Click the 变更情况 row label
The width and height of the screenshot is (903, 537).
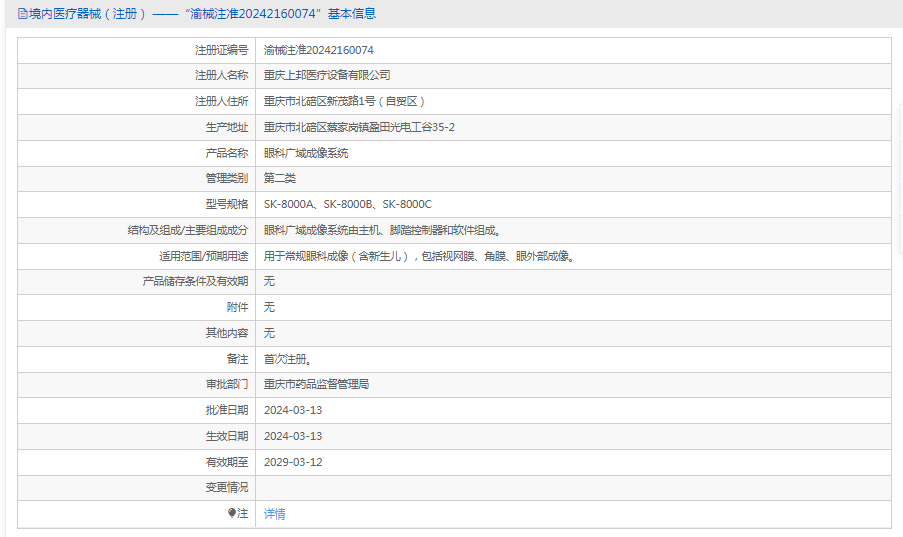[226, 488]
